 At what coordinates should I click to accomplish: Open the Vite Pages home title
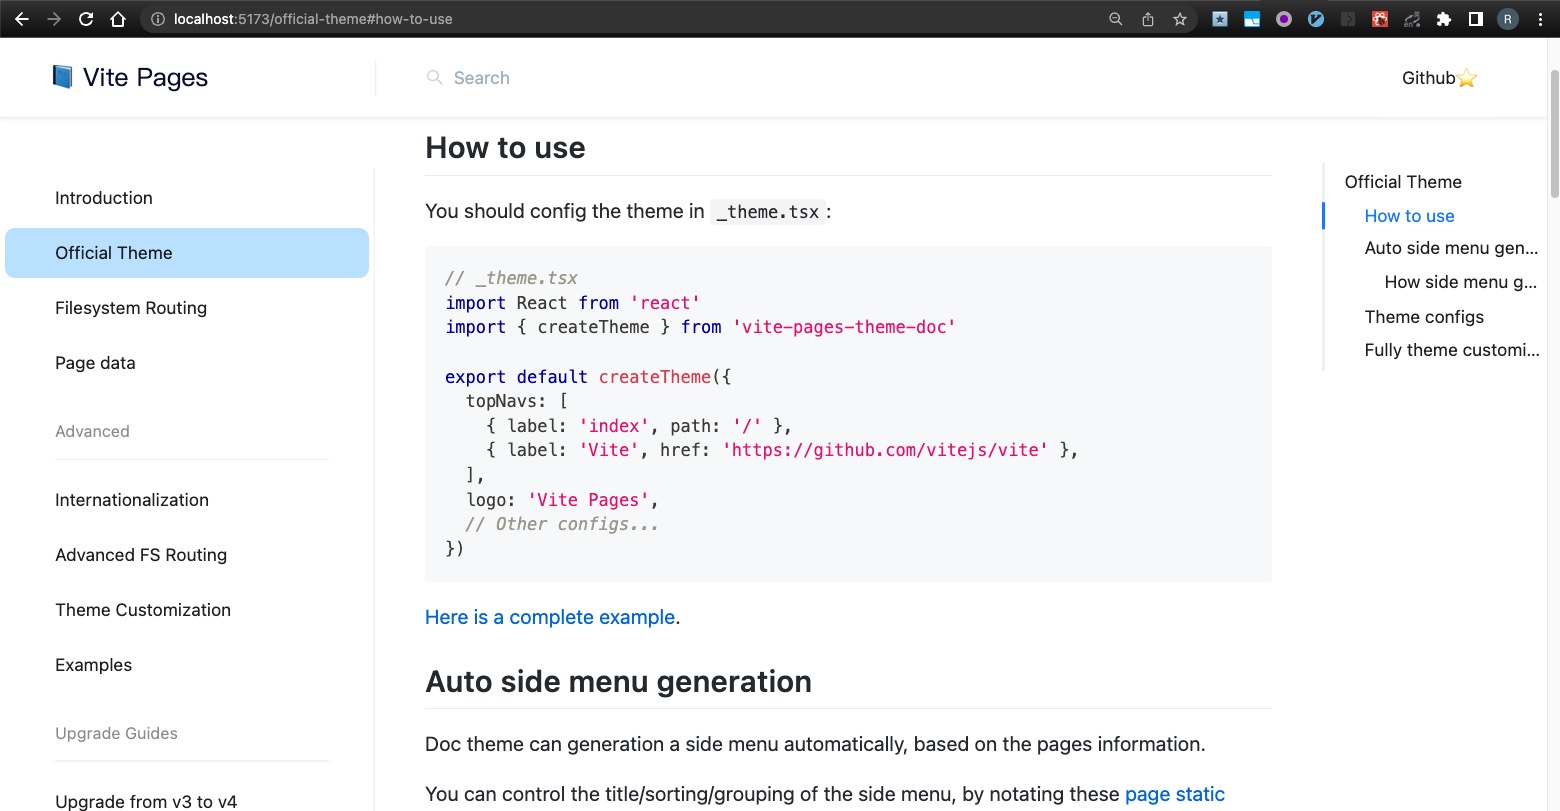tap(145, 78)
